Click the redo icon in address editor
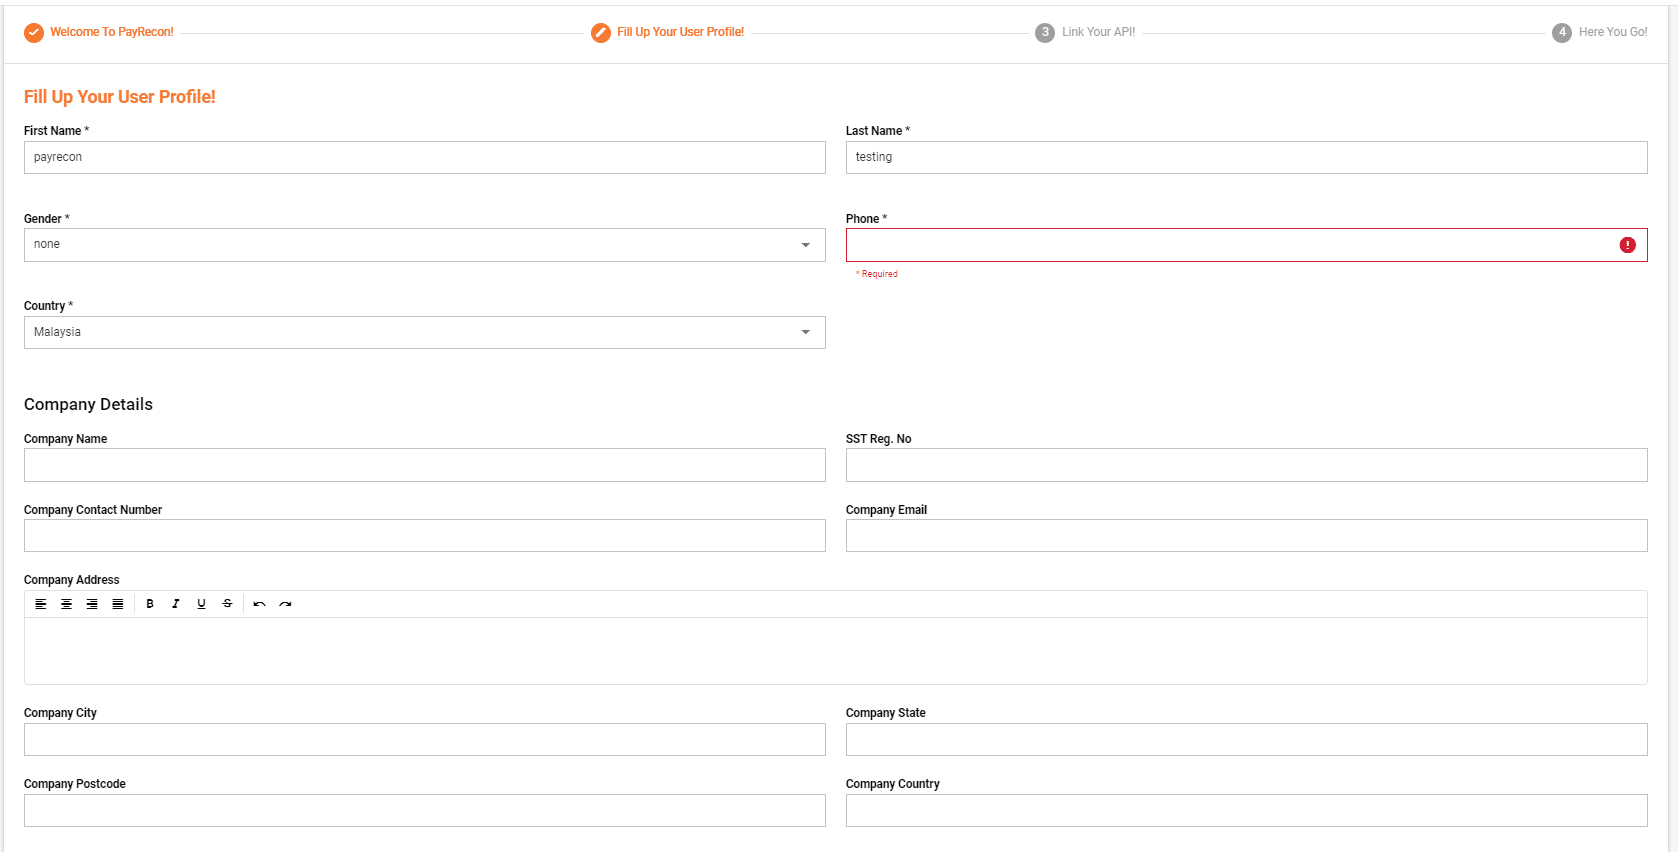The height and width of the screenshot is (852, 1678). [286, 604]
